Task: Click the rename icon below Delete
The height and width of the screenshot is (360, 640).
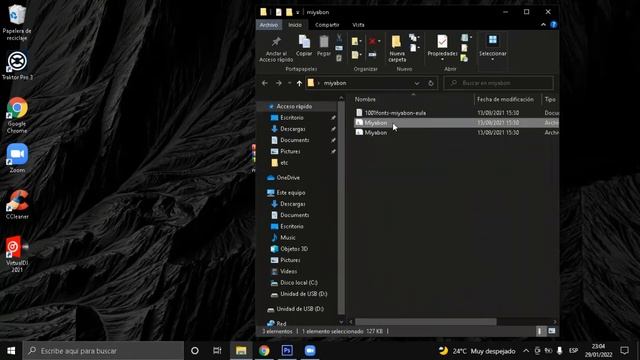Action: pos(372,54)
